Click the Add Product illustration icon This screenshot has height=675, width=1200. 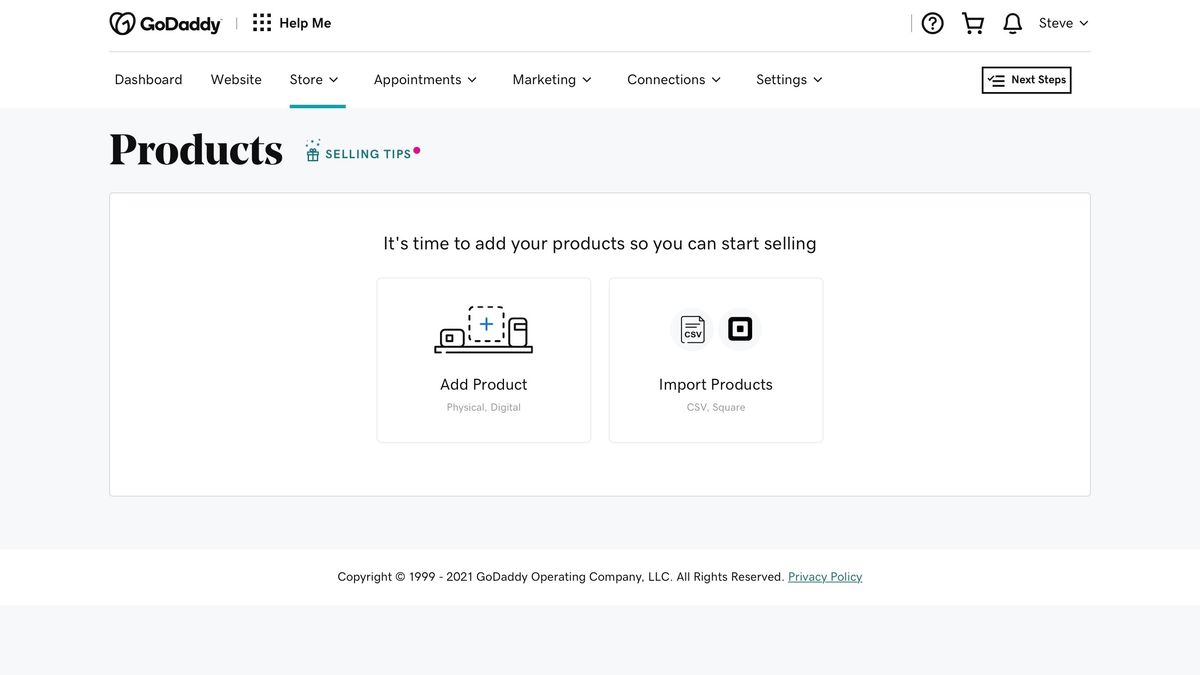pos(483,329)
